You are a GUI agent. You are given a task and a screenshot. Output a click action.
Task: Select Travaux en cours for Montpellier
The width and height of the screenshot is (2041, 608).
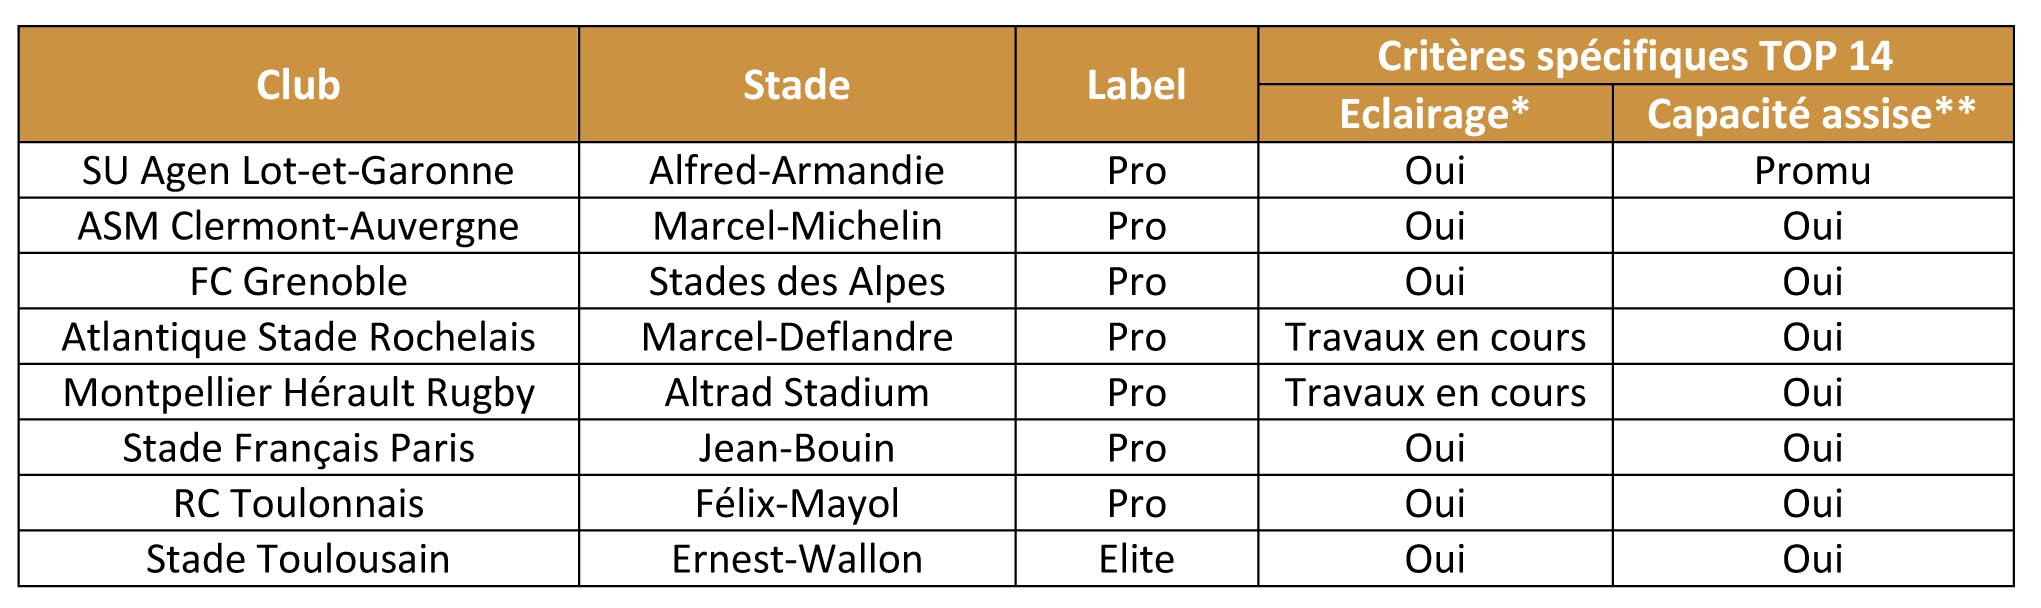pyautogui.click(x=1434, y=393)
